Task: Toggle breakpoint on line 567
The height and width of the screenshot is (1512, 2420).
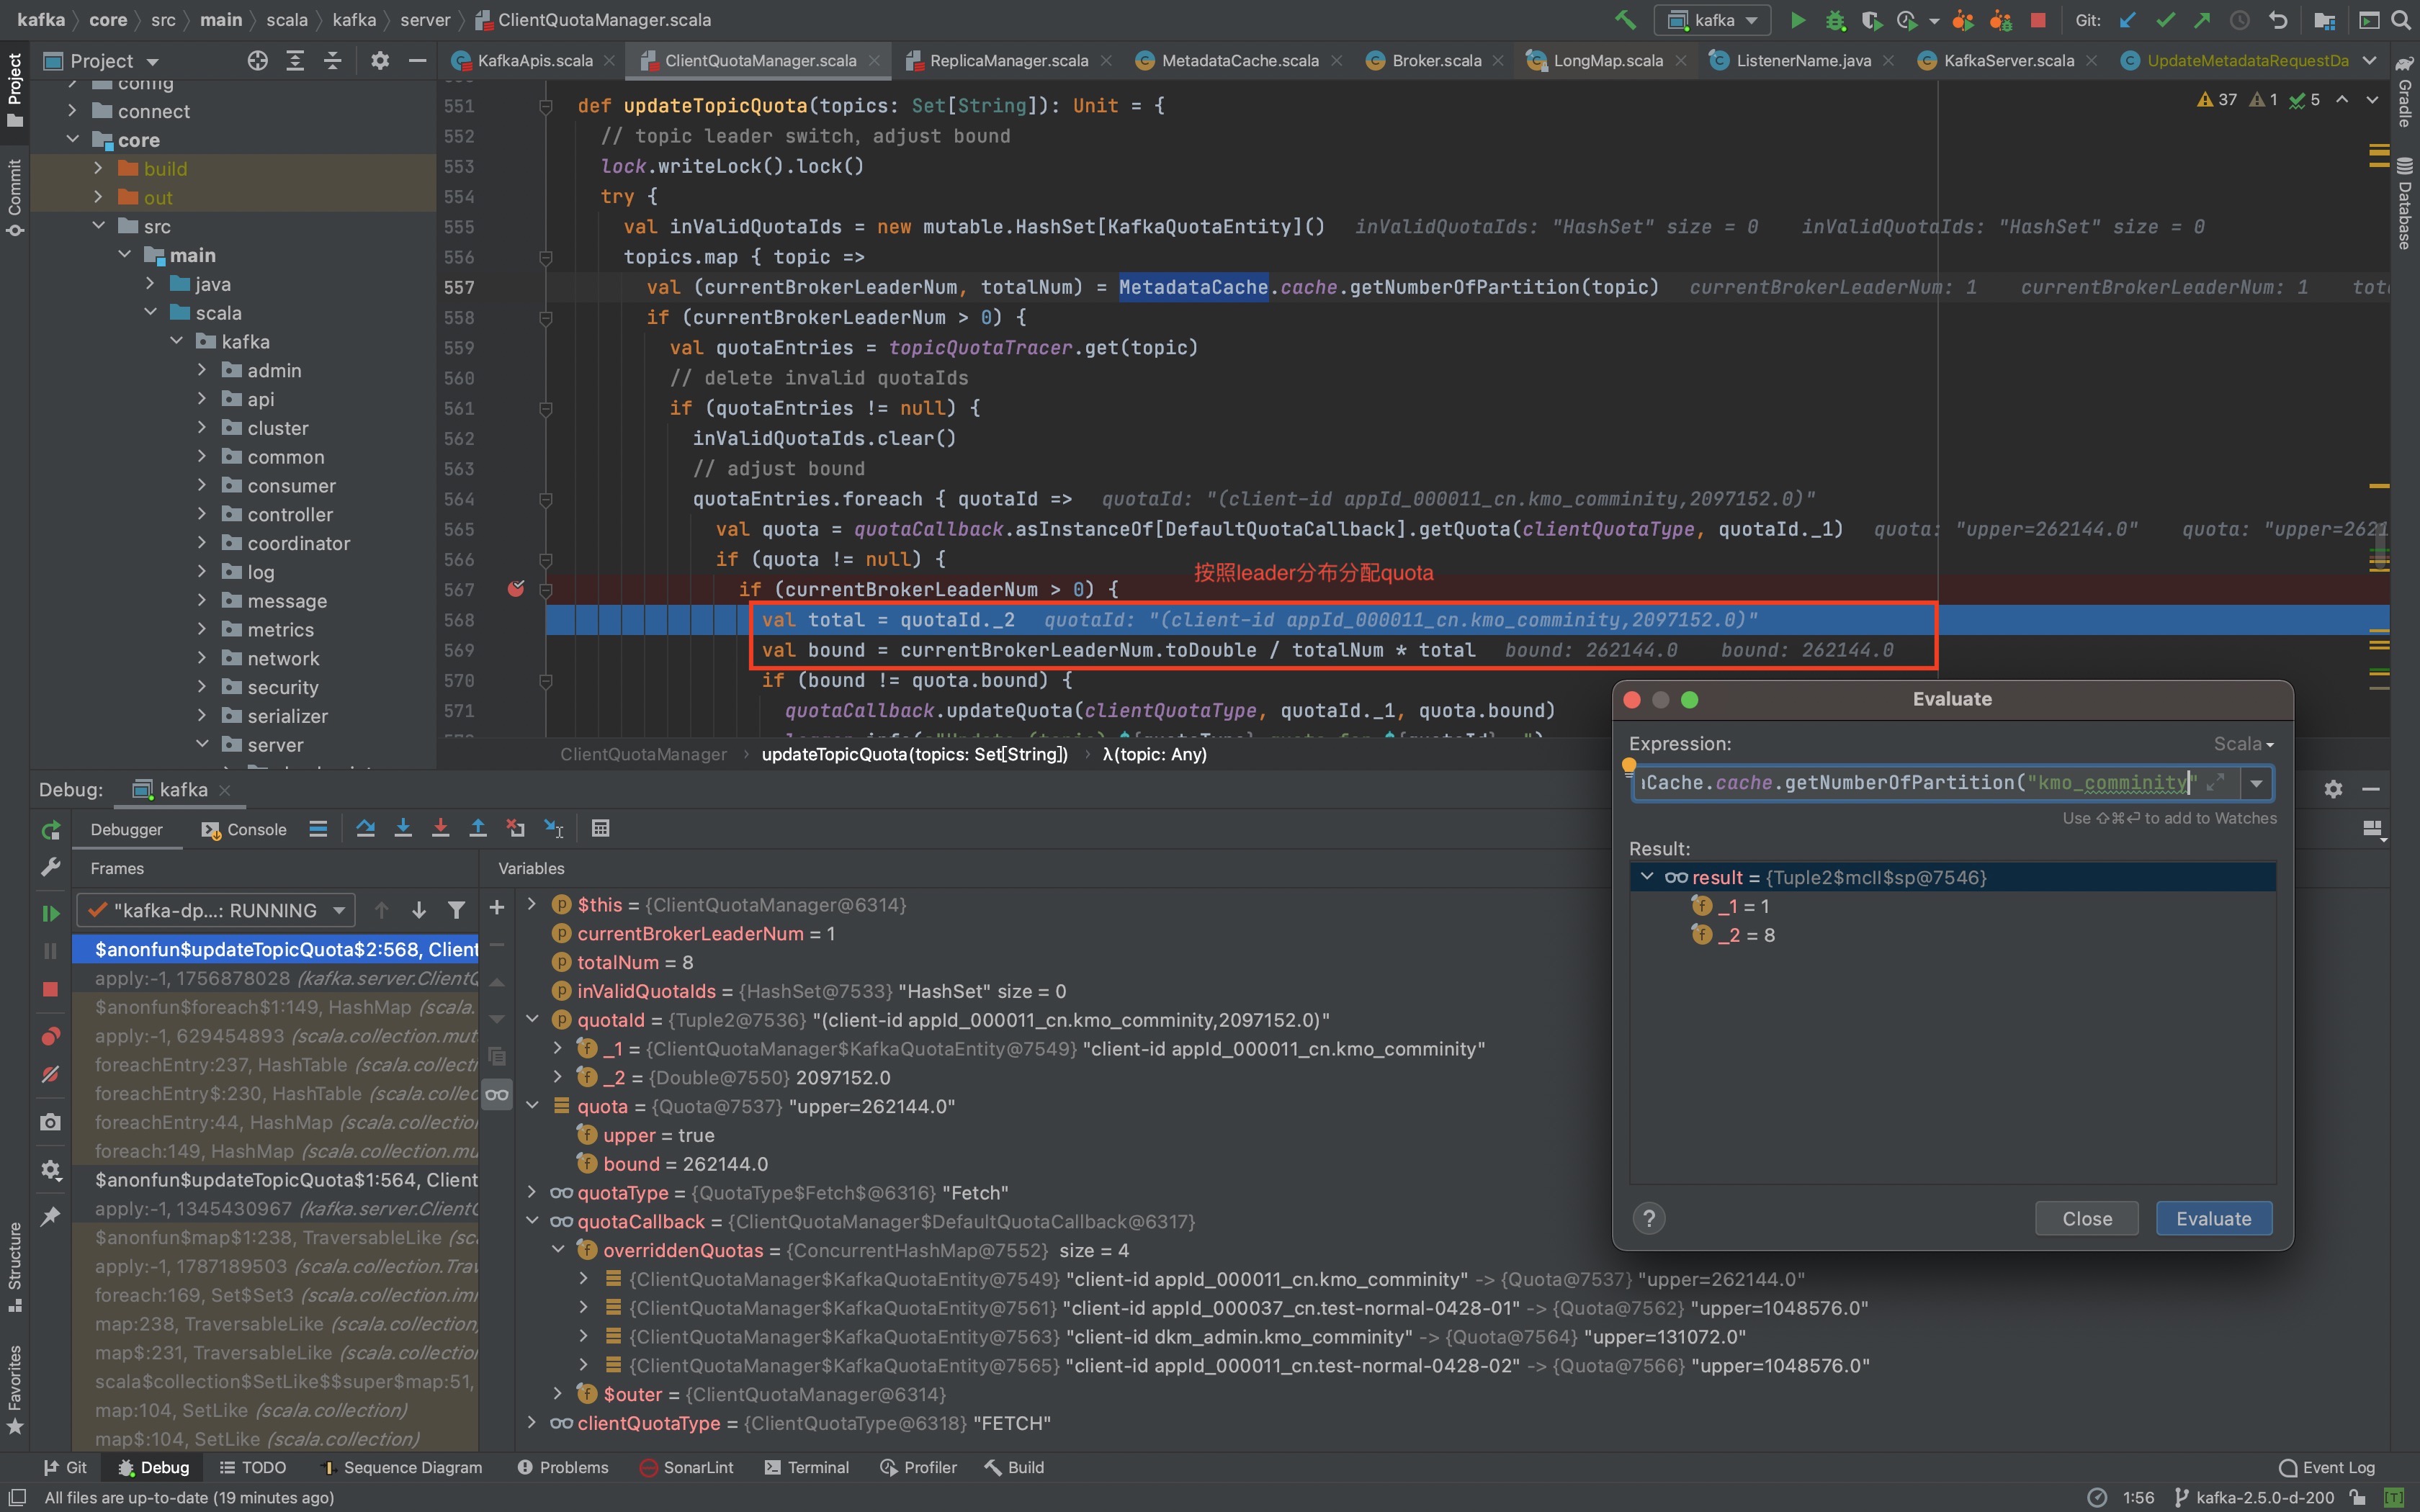Action: click(x=516, y=589)
